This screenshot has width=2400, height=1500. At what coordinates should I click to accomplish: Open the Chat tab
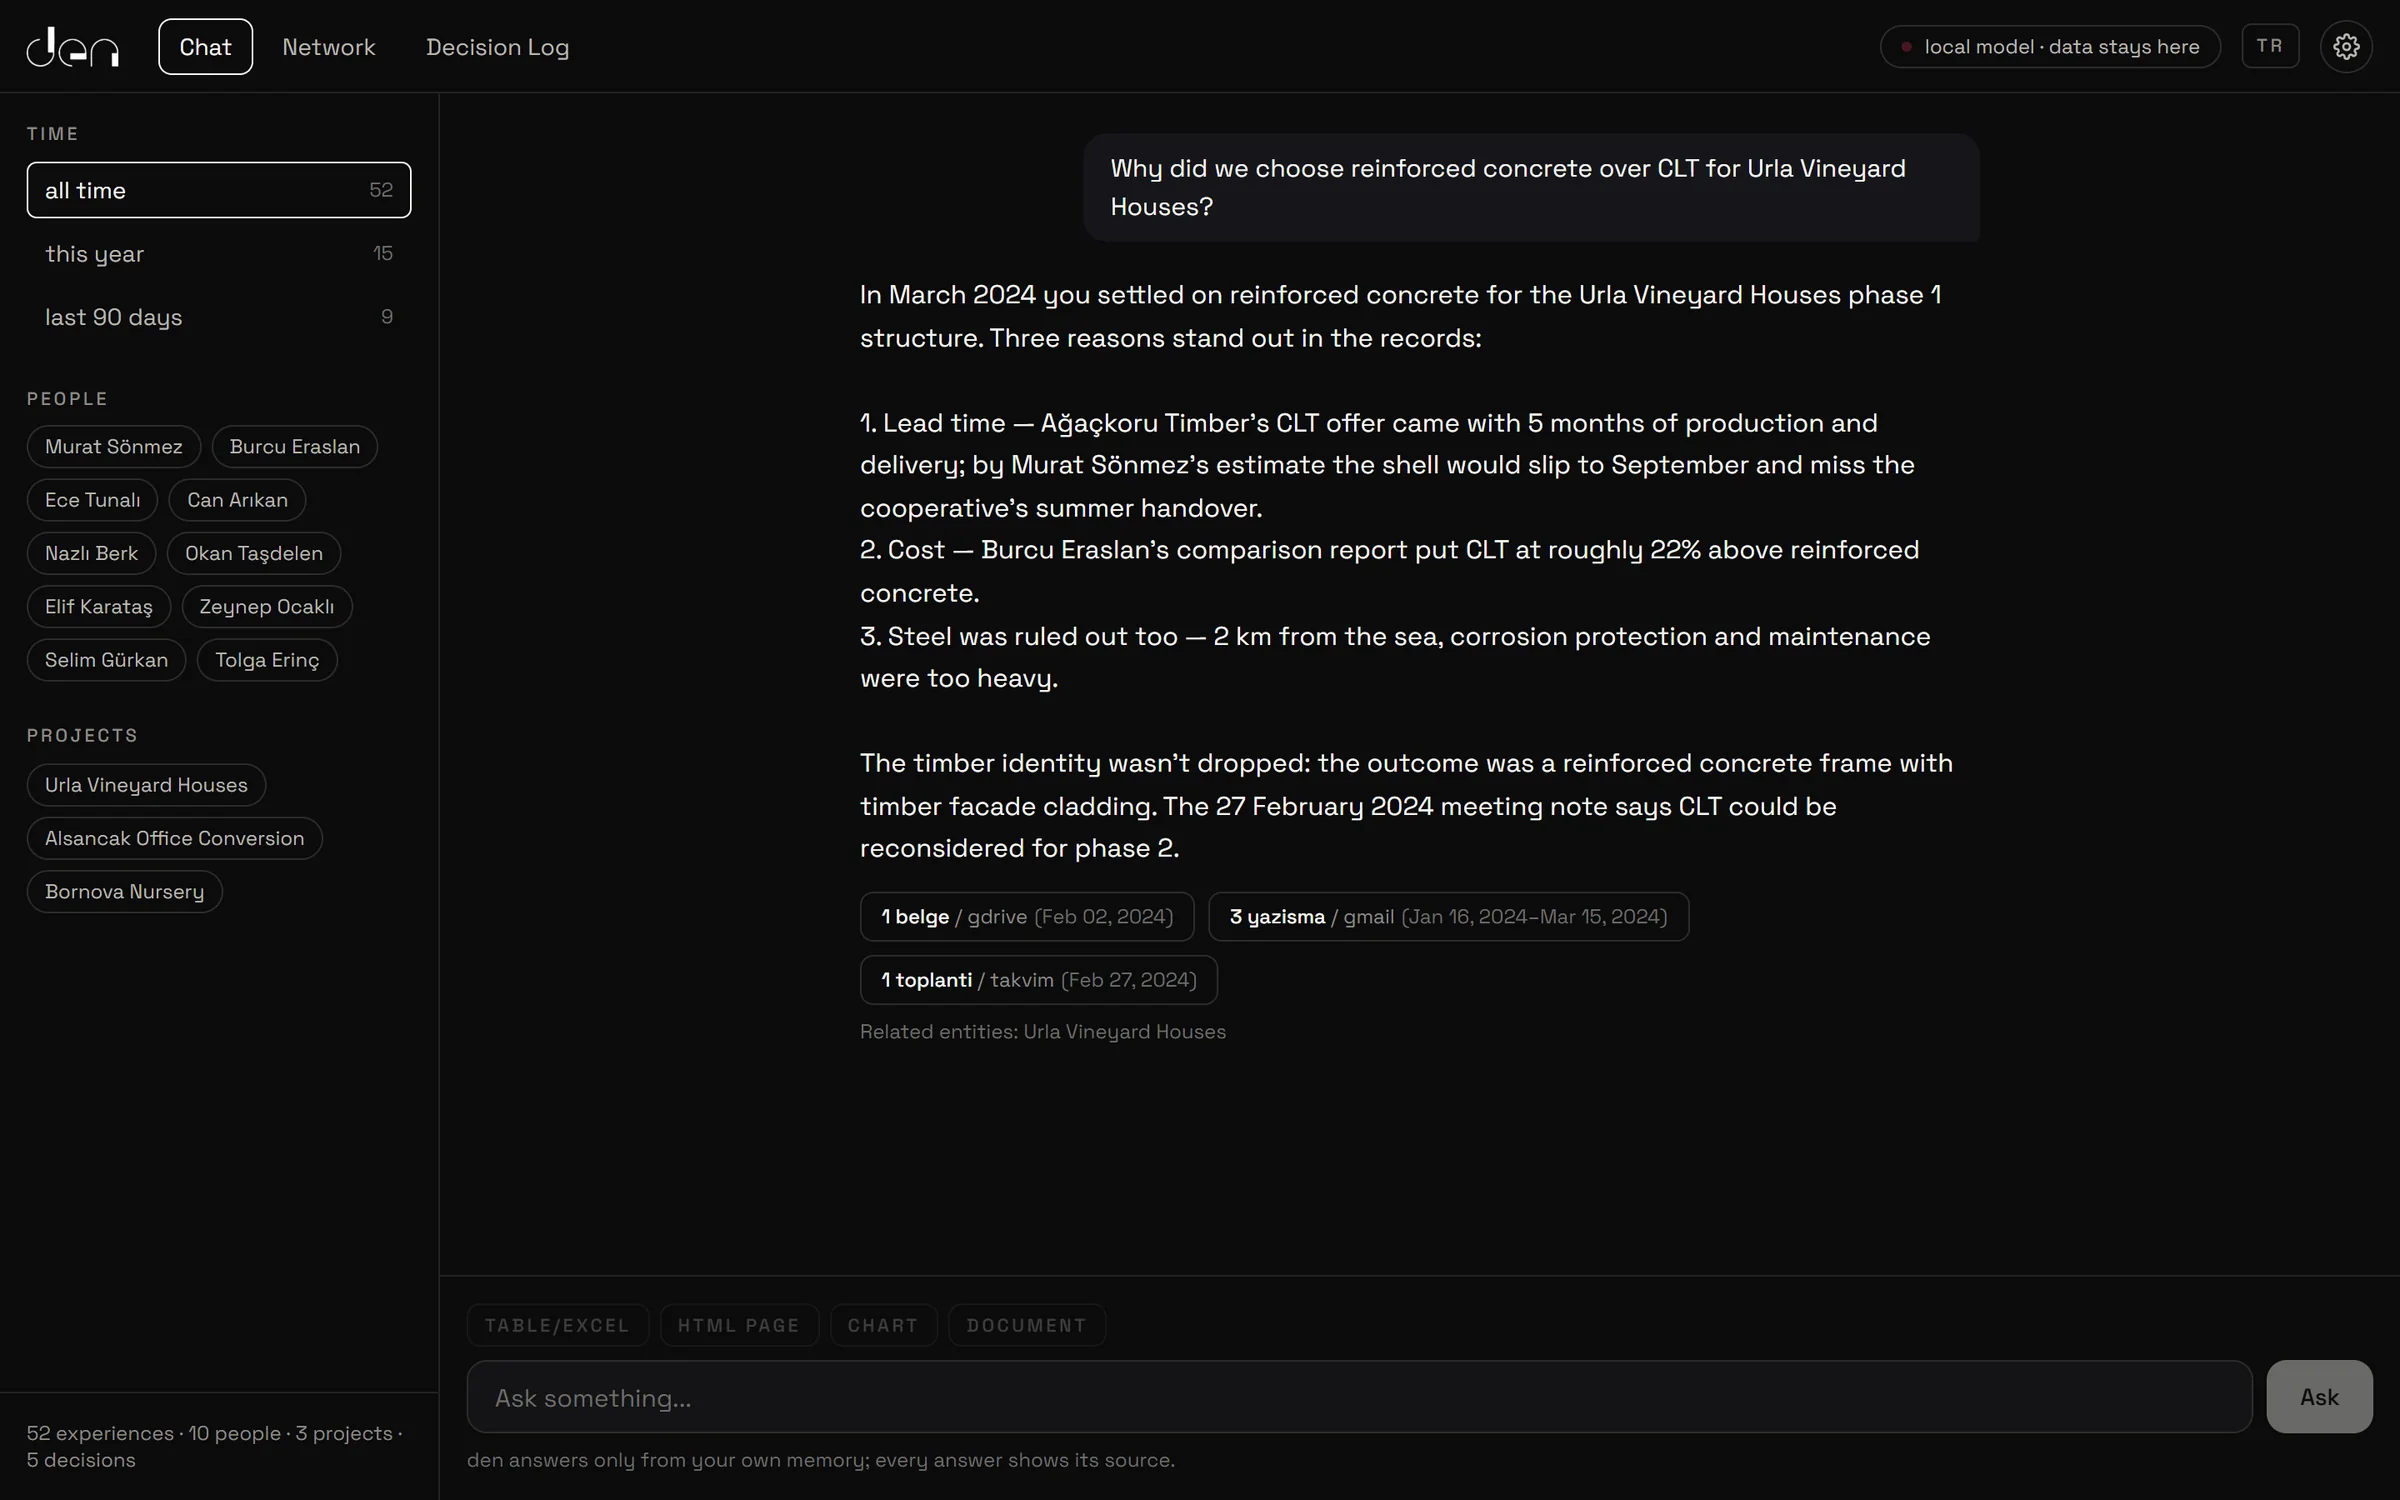[x=205, y=47]
